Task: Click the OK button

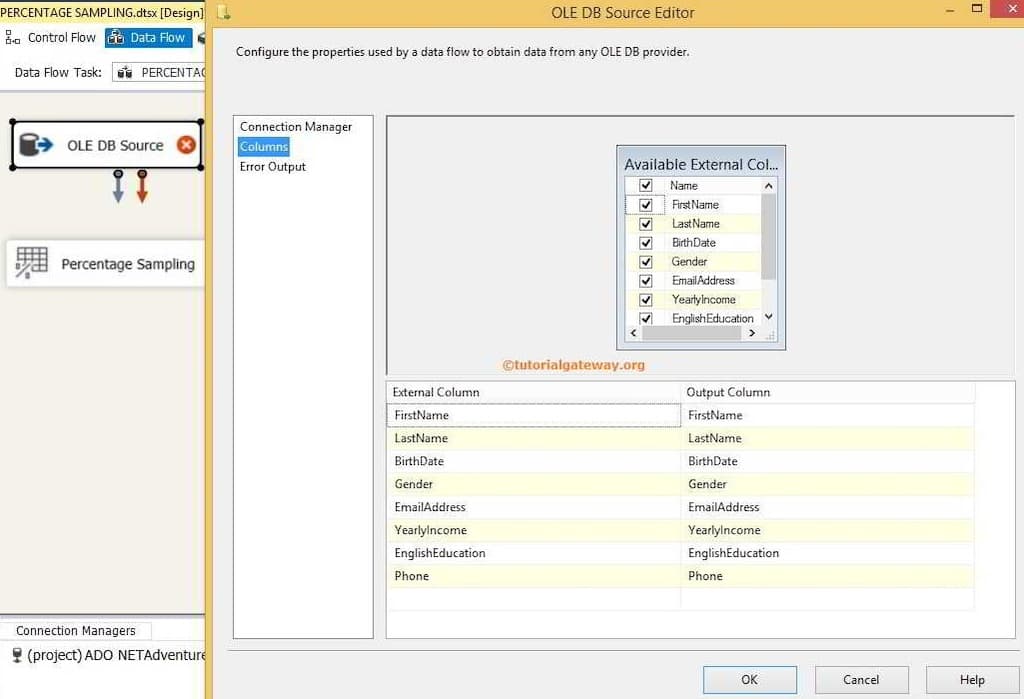Action: (750, 680)
